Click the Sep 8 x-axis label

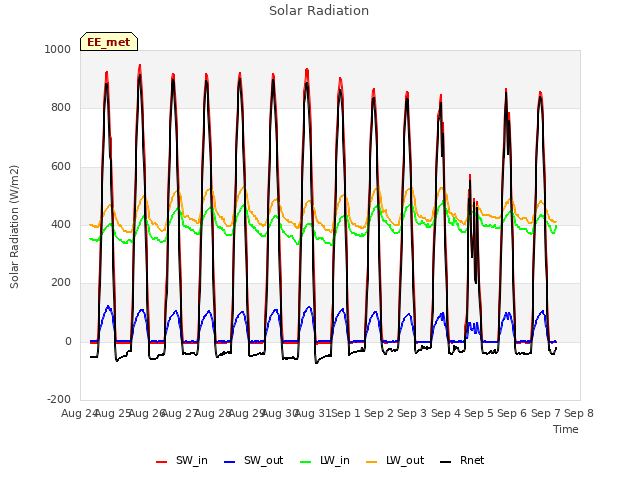[579, 413]
